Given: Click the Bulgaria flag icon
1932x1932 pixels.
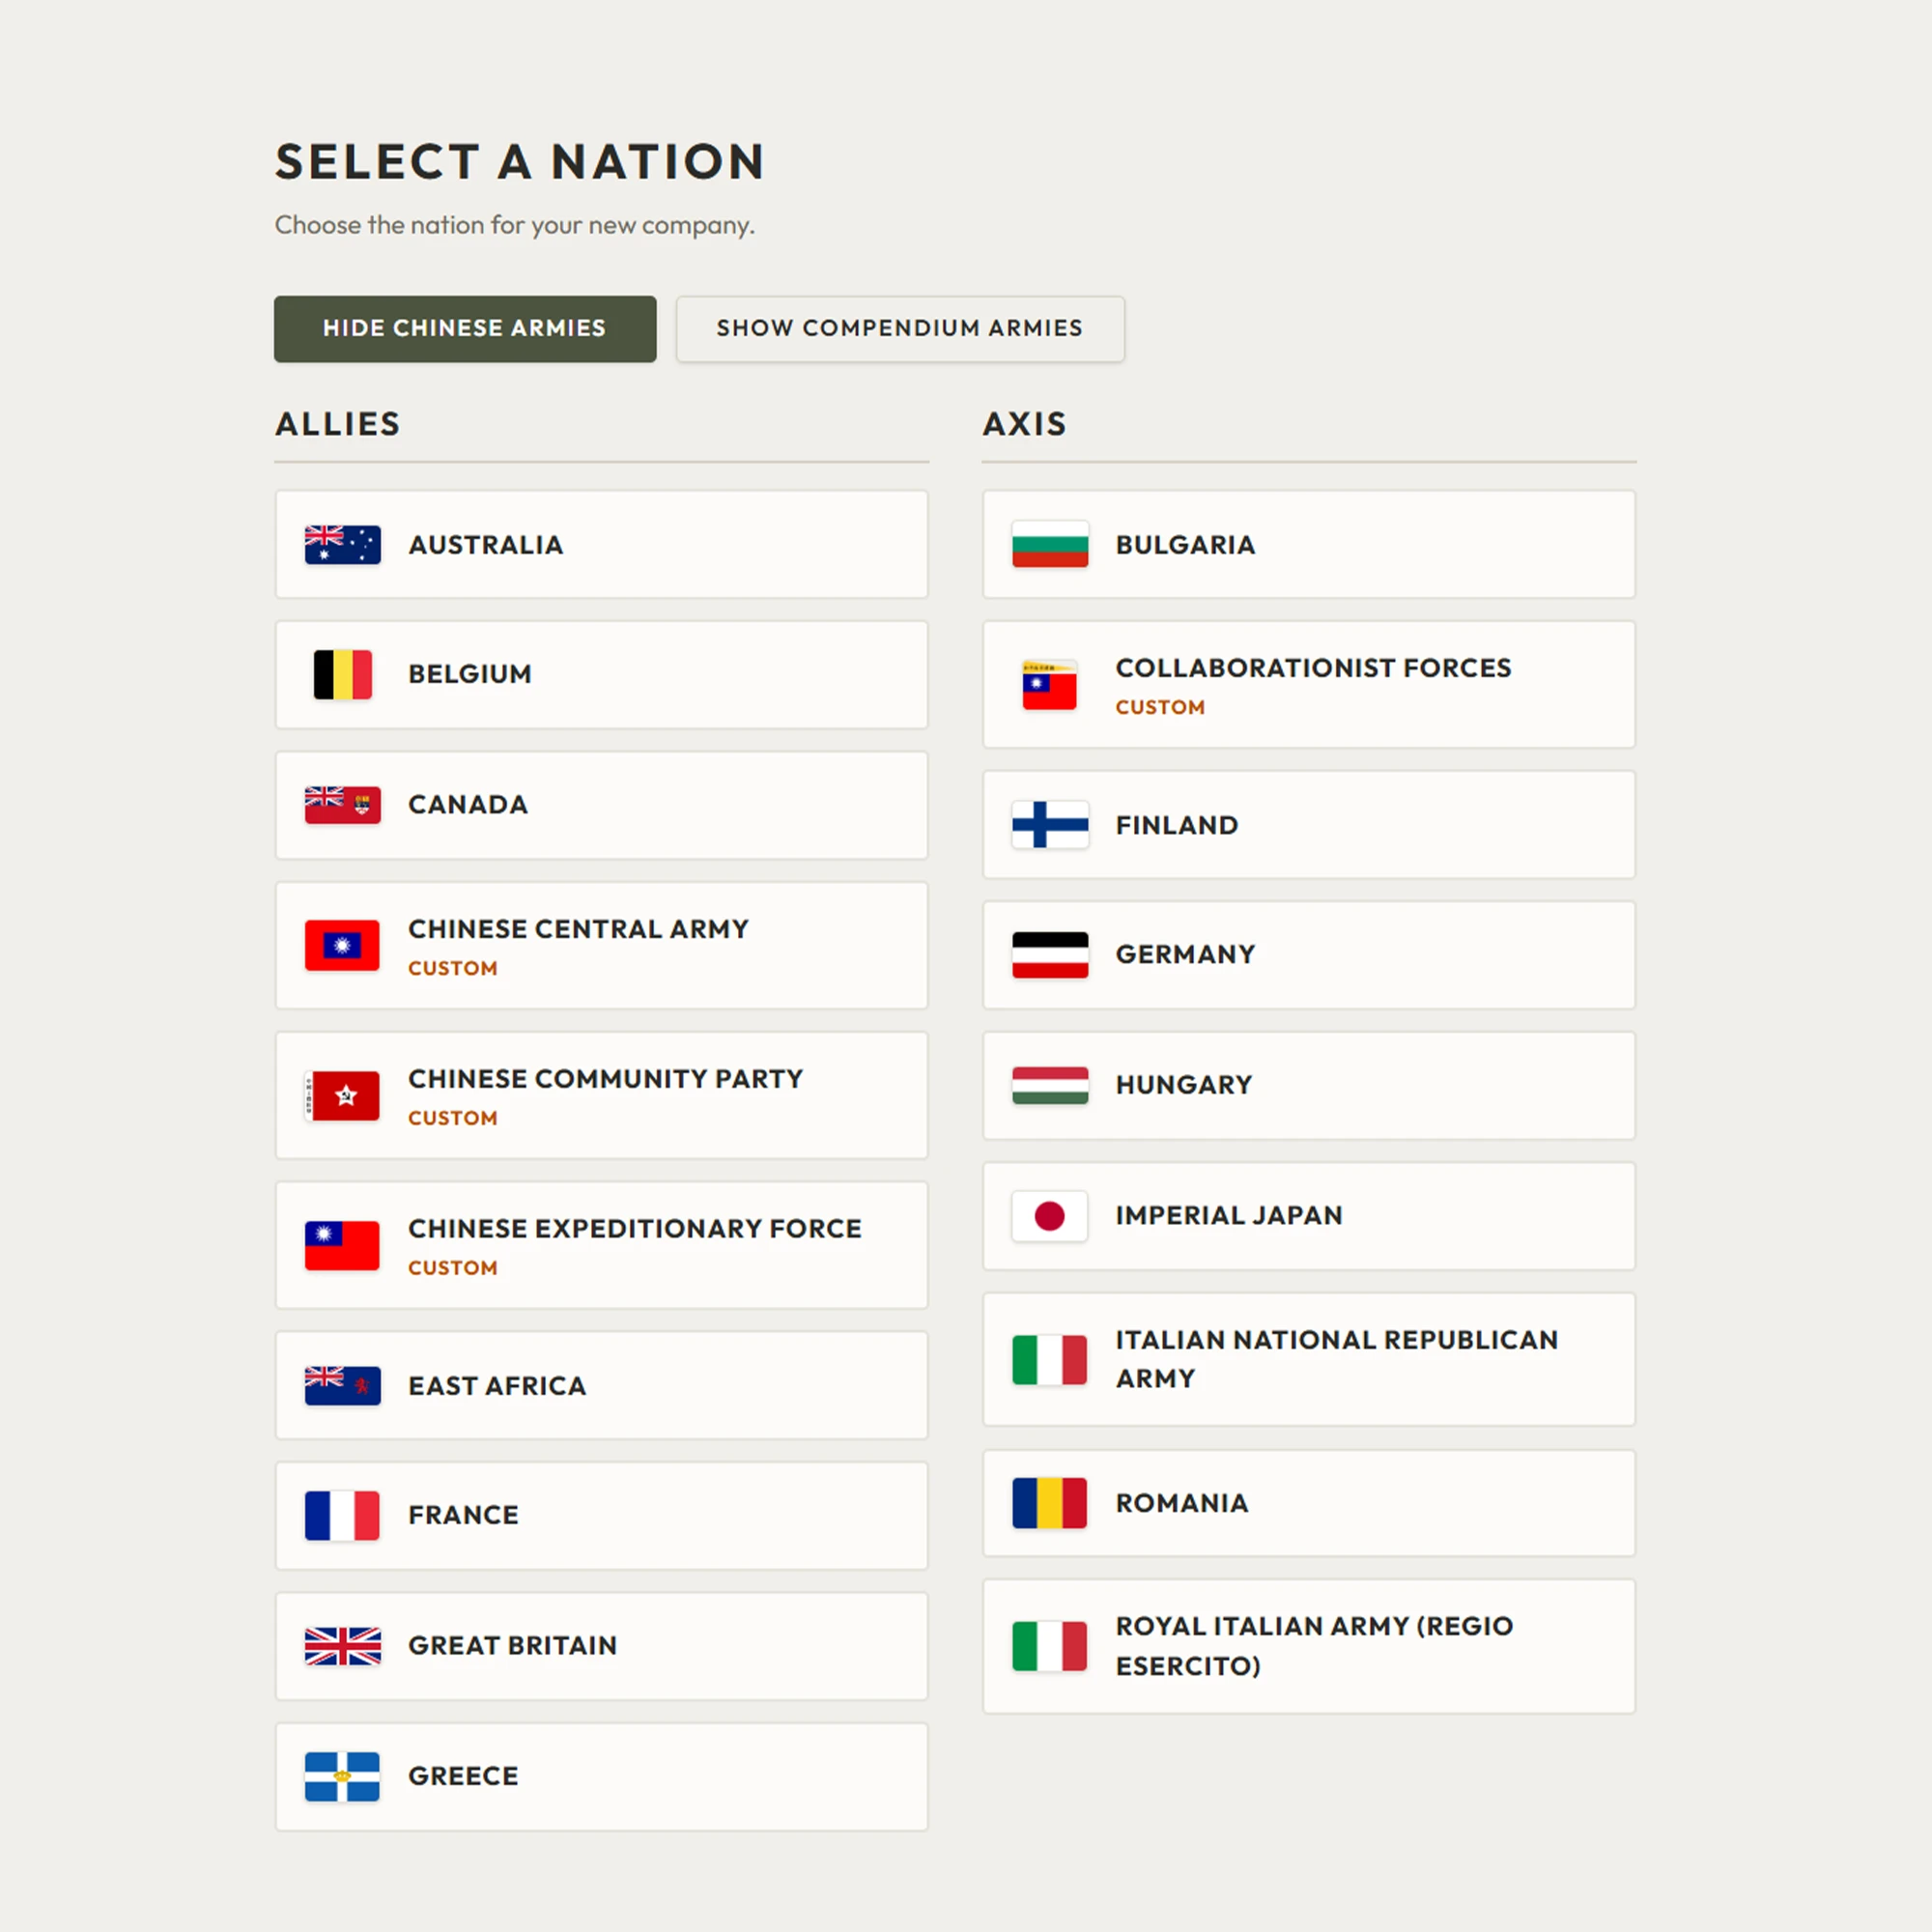Looking at the screenshot, I should pyautogui.click(x=1050, y=545).
